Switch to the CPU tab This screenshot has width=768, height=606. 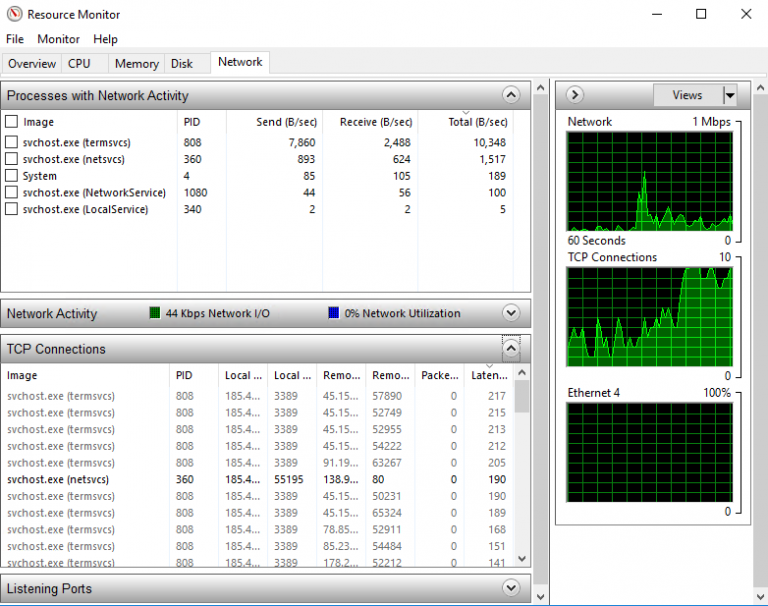(79, 63)
